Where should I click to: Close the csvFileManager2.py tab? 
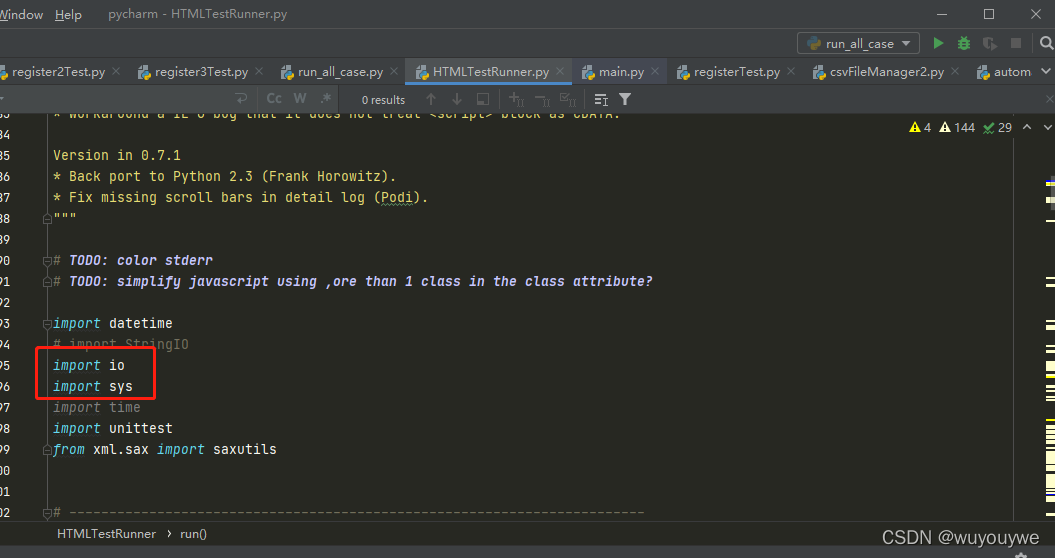coord(955,71)
